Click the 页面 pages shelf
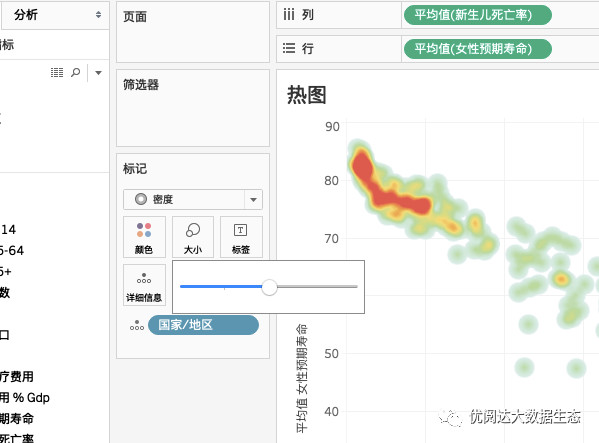Viewport: 599px width, 443px height. [193, 32]
